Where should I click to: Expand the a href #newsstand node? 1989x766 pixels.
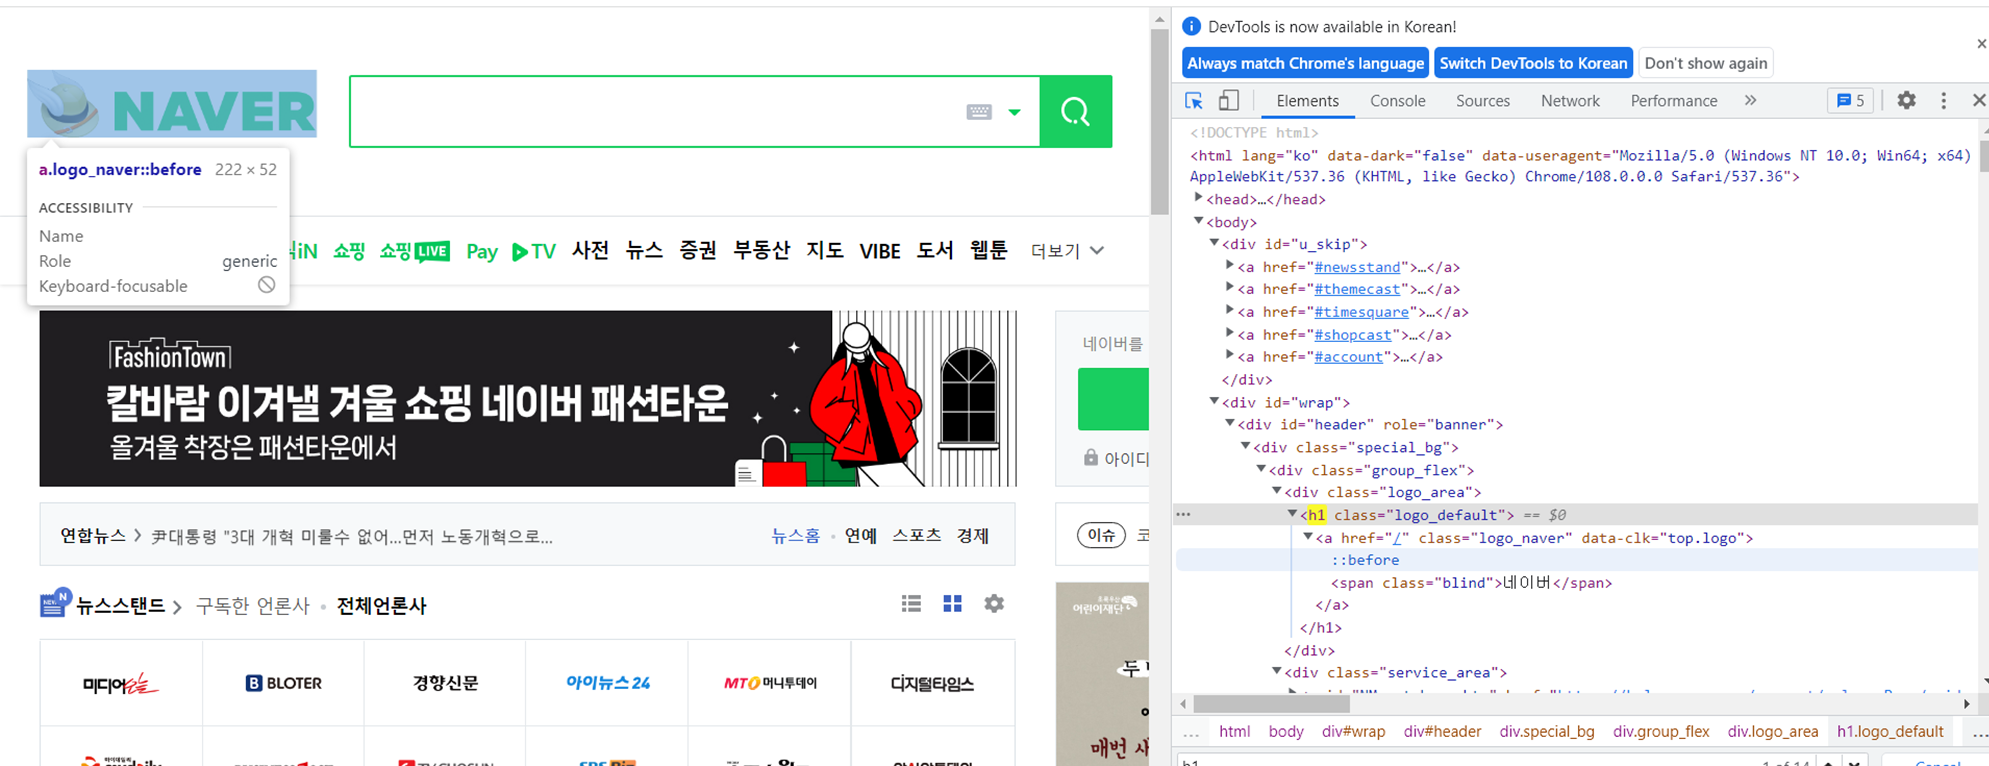pyautogui.click(x=1230, y=266)
